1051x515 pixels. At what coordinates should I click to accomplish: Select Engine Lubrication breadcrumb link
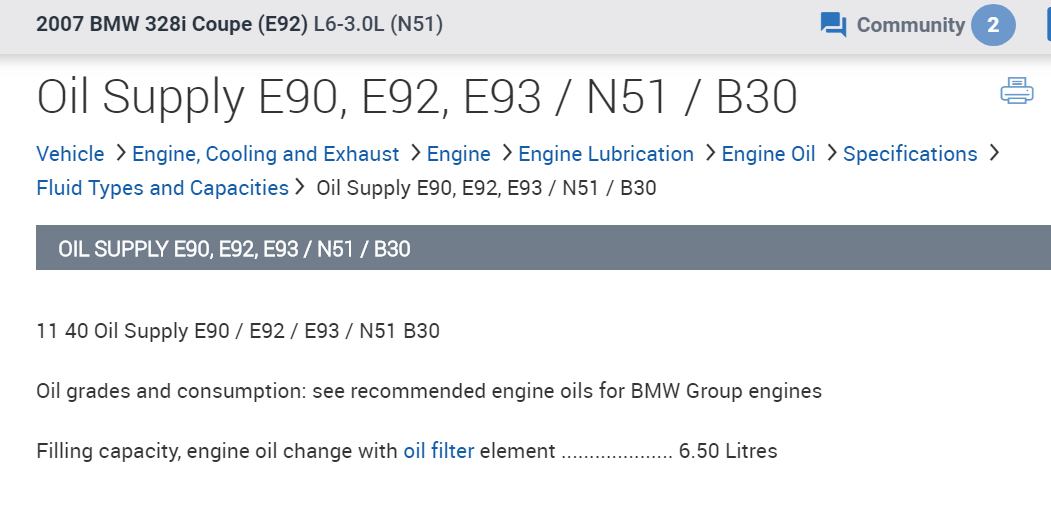coord(606,154)
